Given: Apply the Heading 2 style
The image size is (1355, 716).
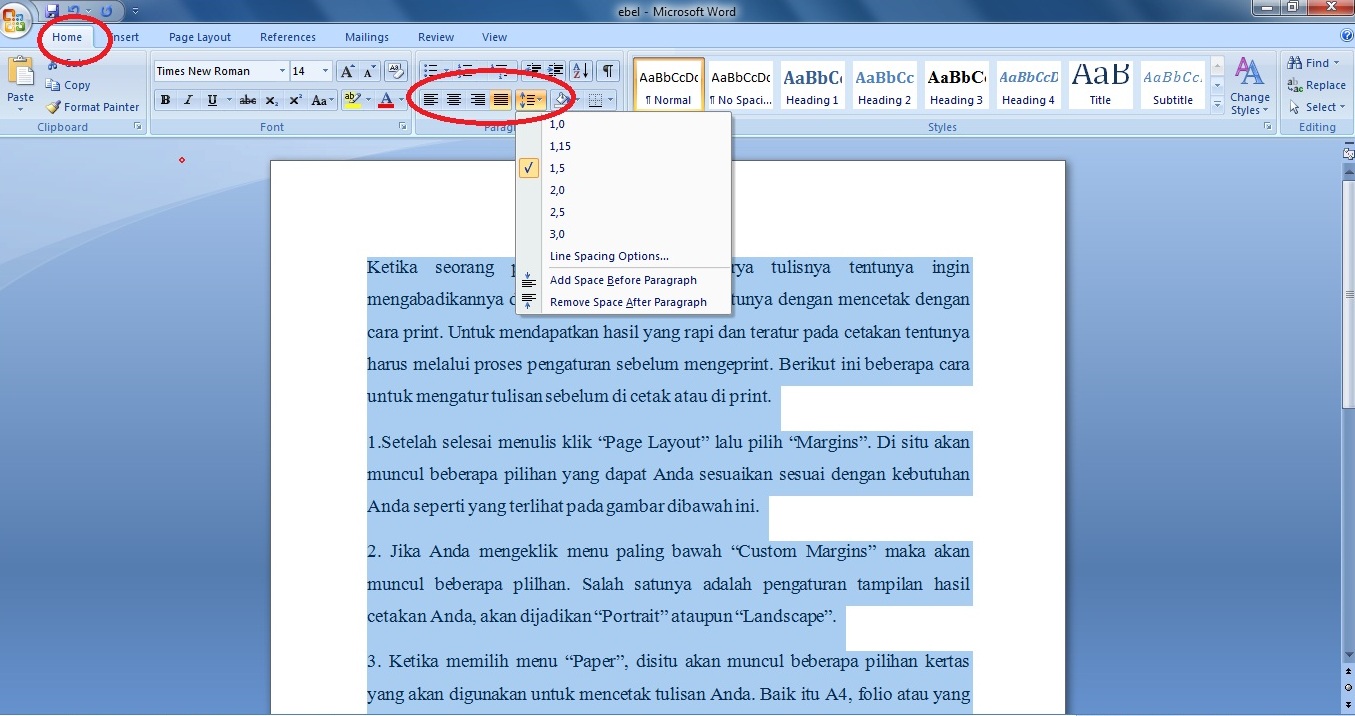Looking at the screenshot, I should [x=884, y=84].
